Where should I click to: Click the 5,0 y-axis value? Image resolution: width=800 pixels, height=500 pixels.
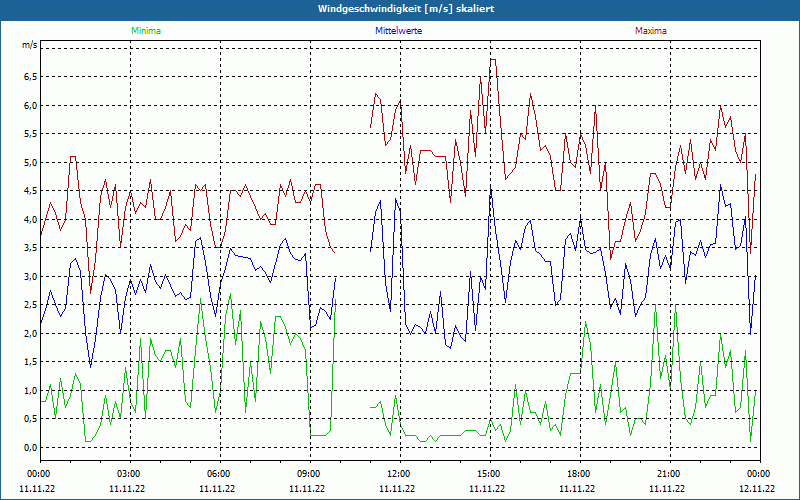[x=30, y=162]
